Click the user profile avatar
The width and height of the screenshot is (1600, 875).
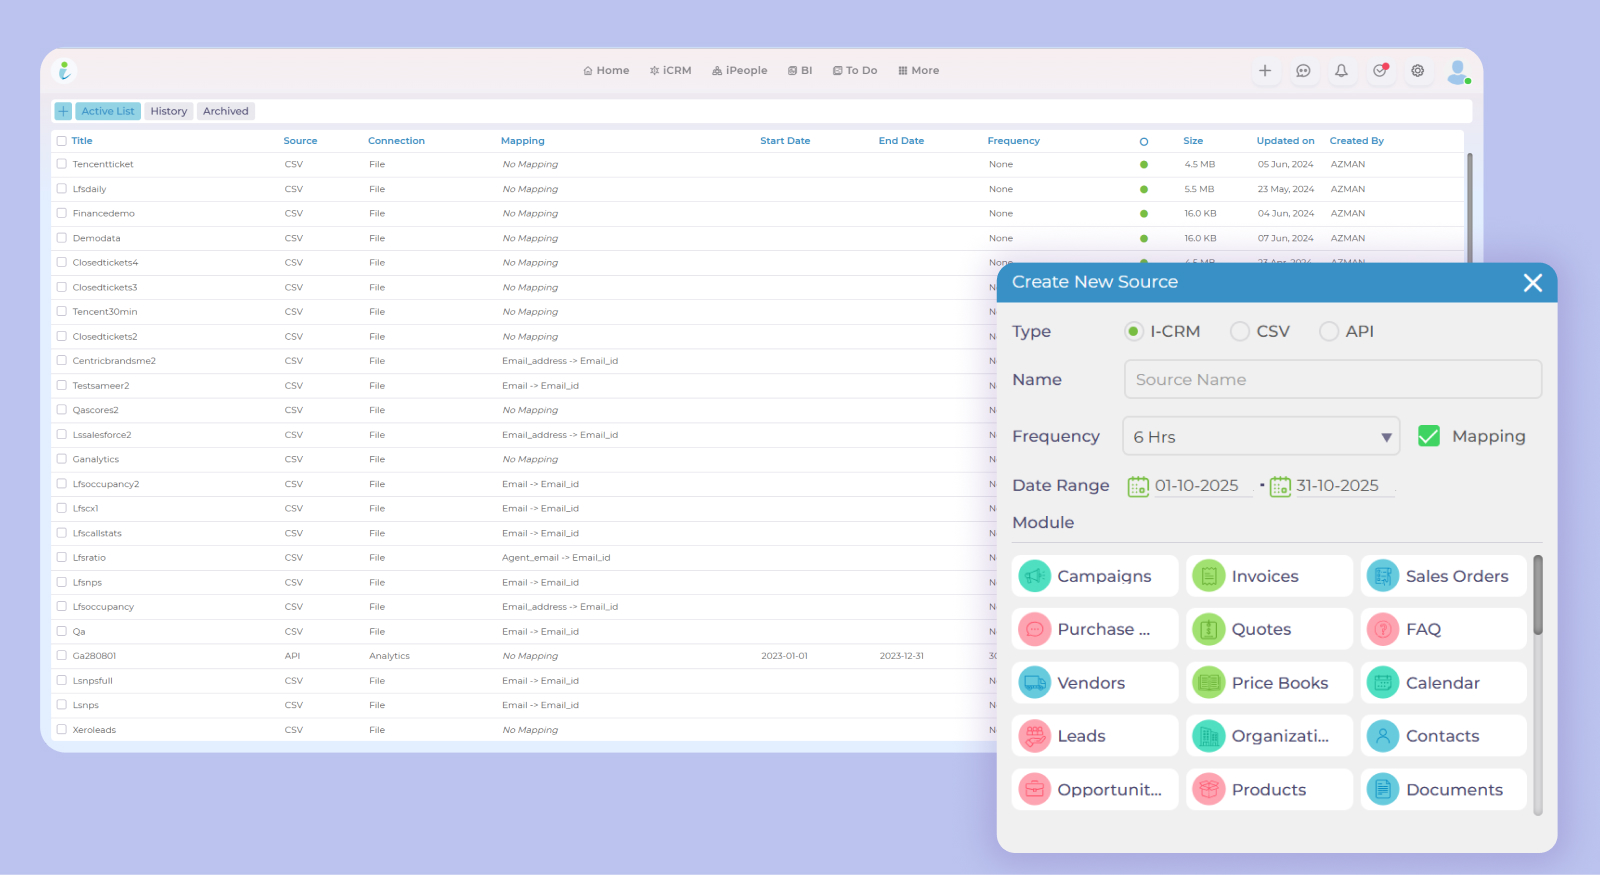(1458, 71)
